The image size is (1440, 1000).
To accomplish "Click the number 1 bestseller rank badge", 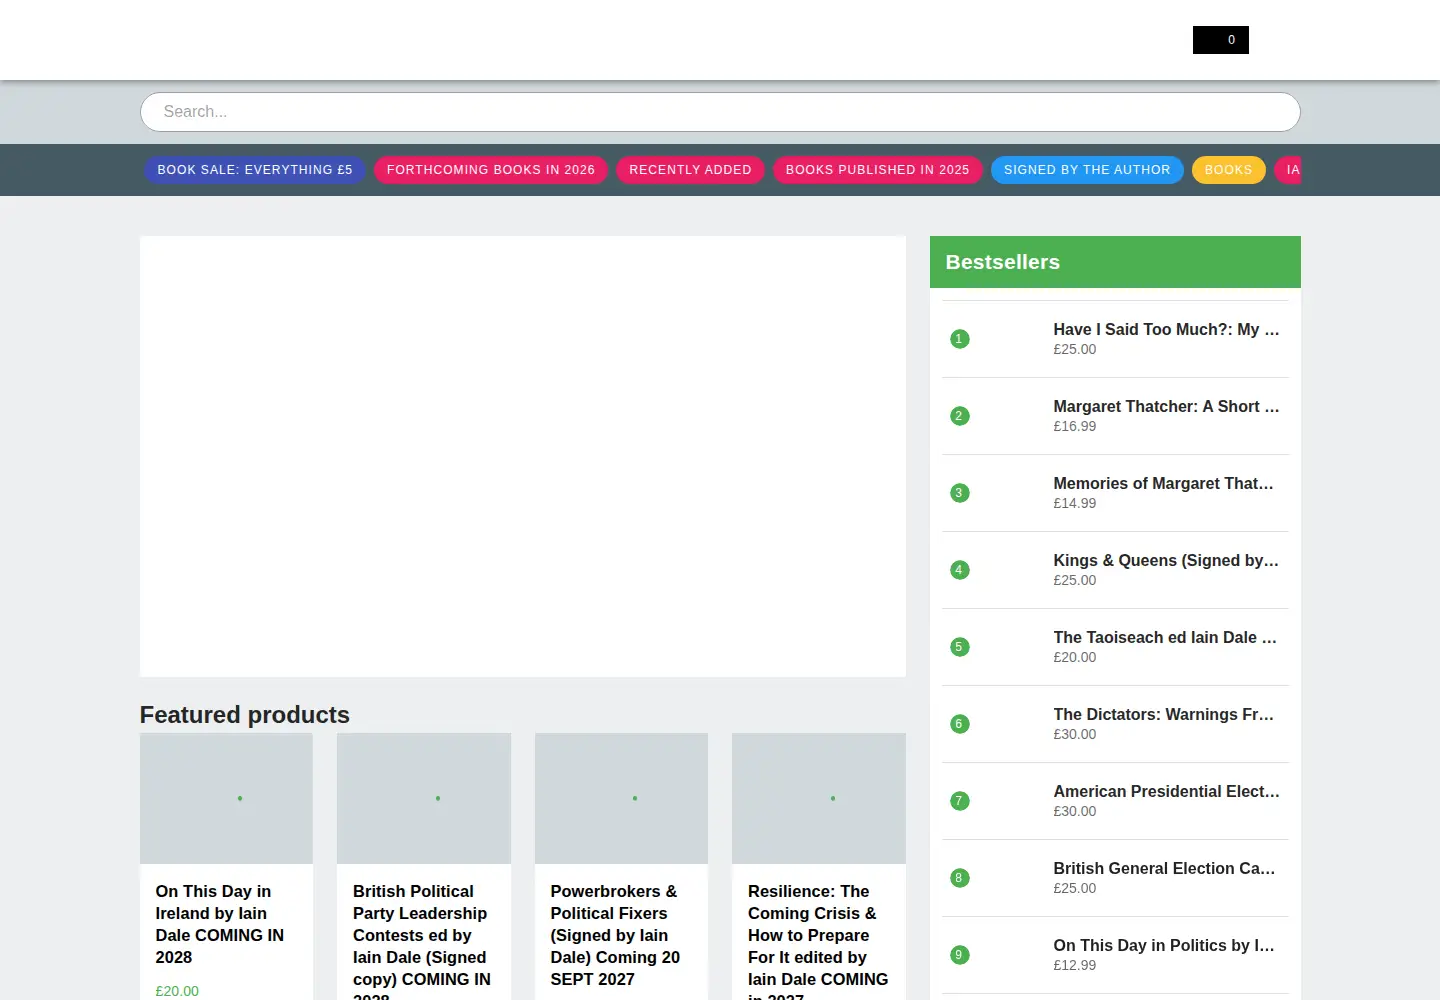I will pos(959,339).
